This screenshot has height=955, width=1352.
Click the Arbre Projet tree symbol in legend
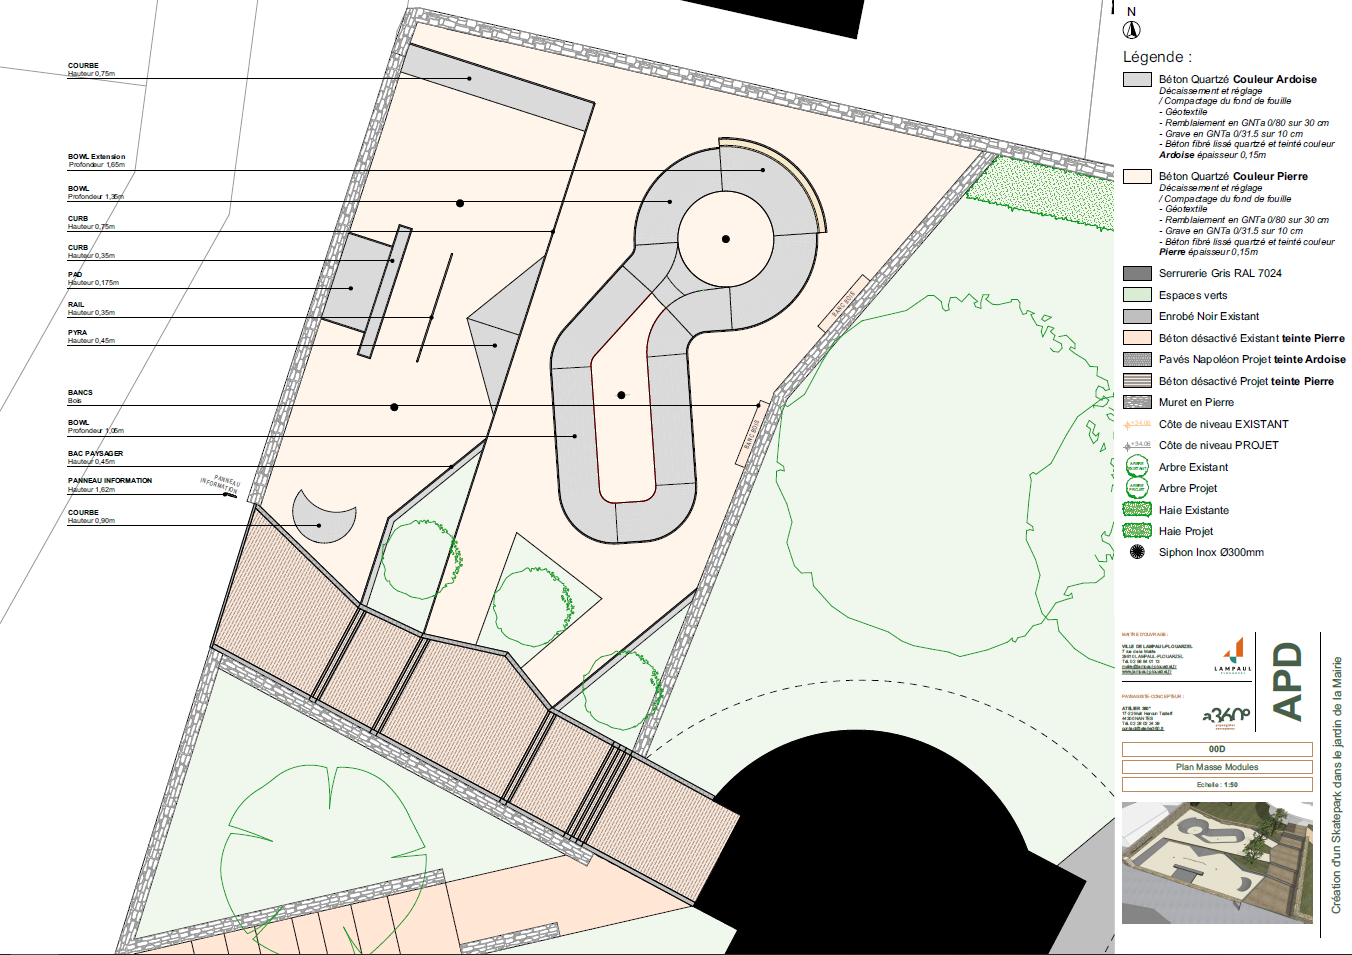[1137, 488]
